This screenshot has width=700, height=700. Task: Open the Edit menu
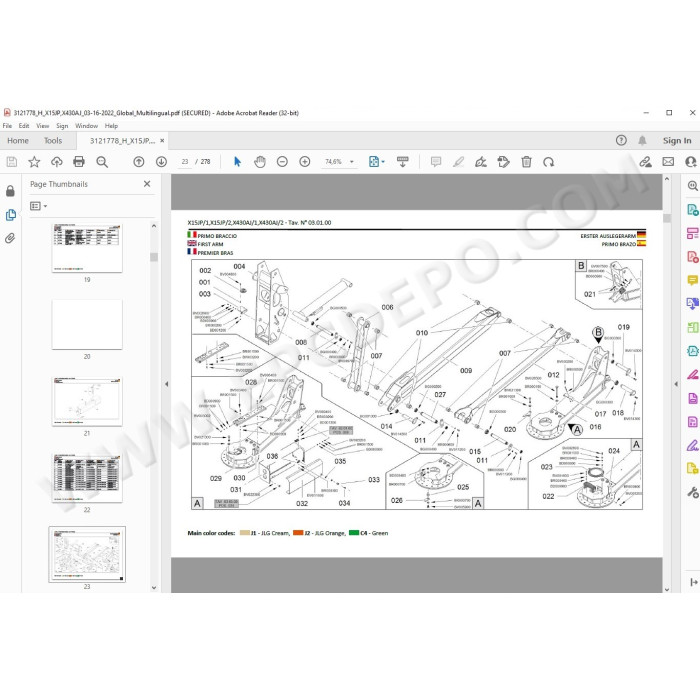pos(24,126)
